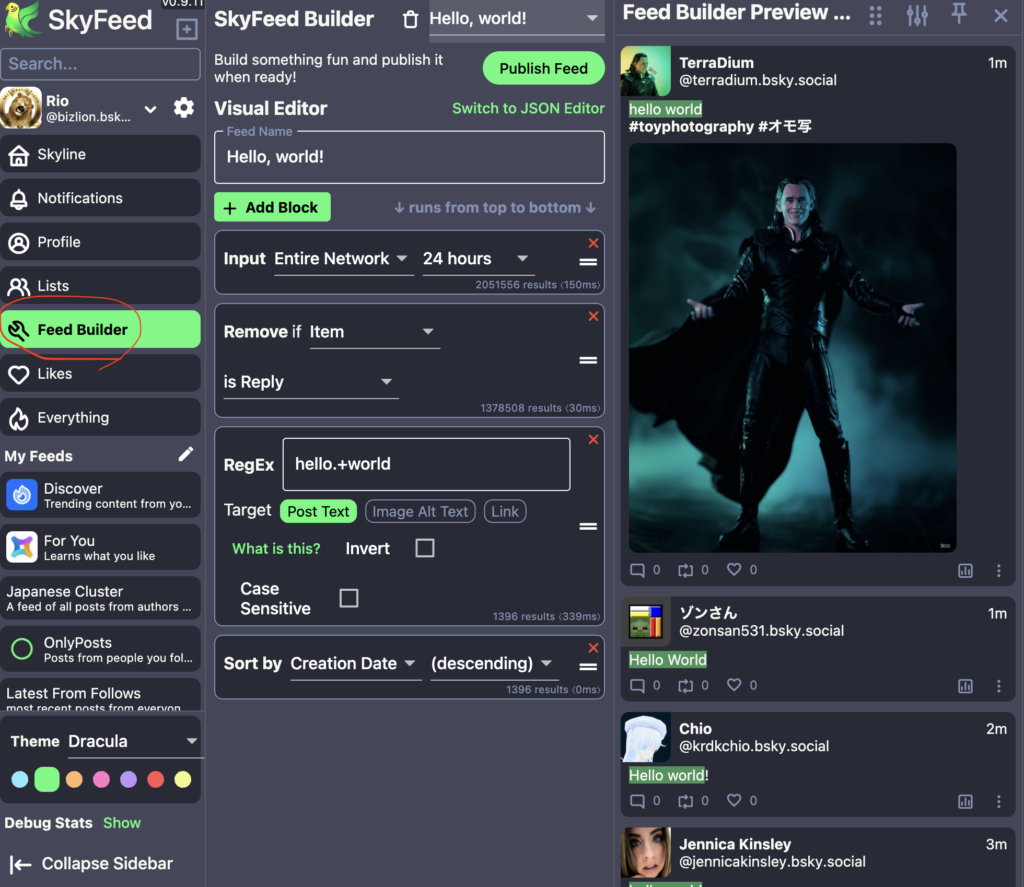Click Collapse Sidebar
The image size is (1024, 887).
coord(92,863)
